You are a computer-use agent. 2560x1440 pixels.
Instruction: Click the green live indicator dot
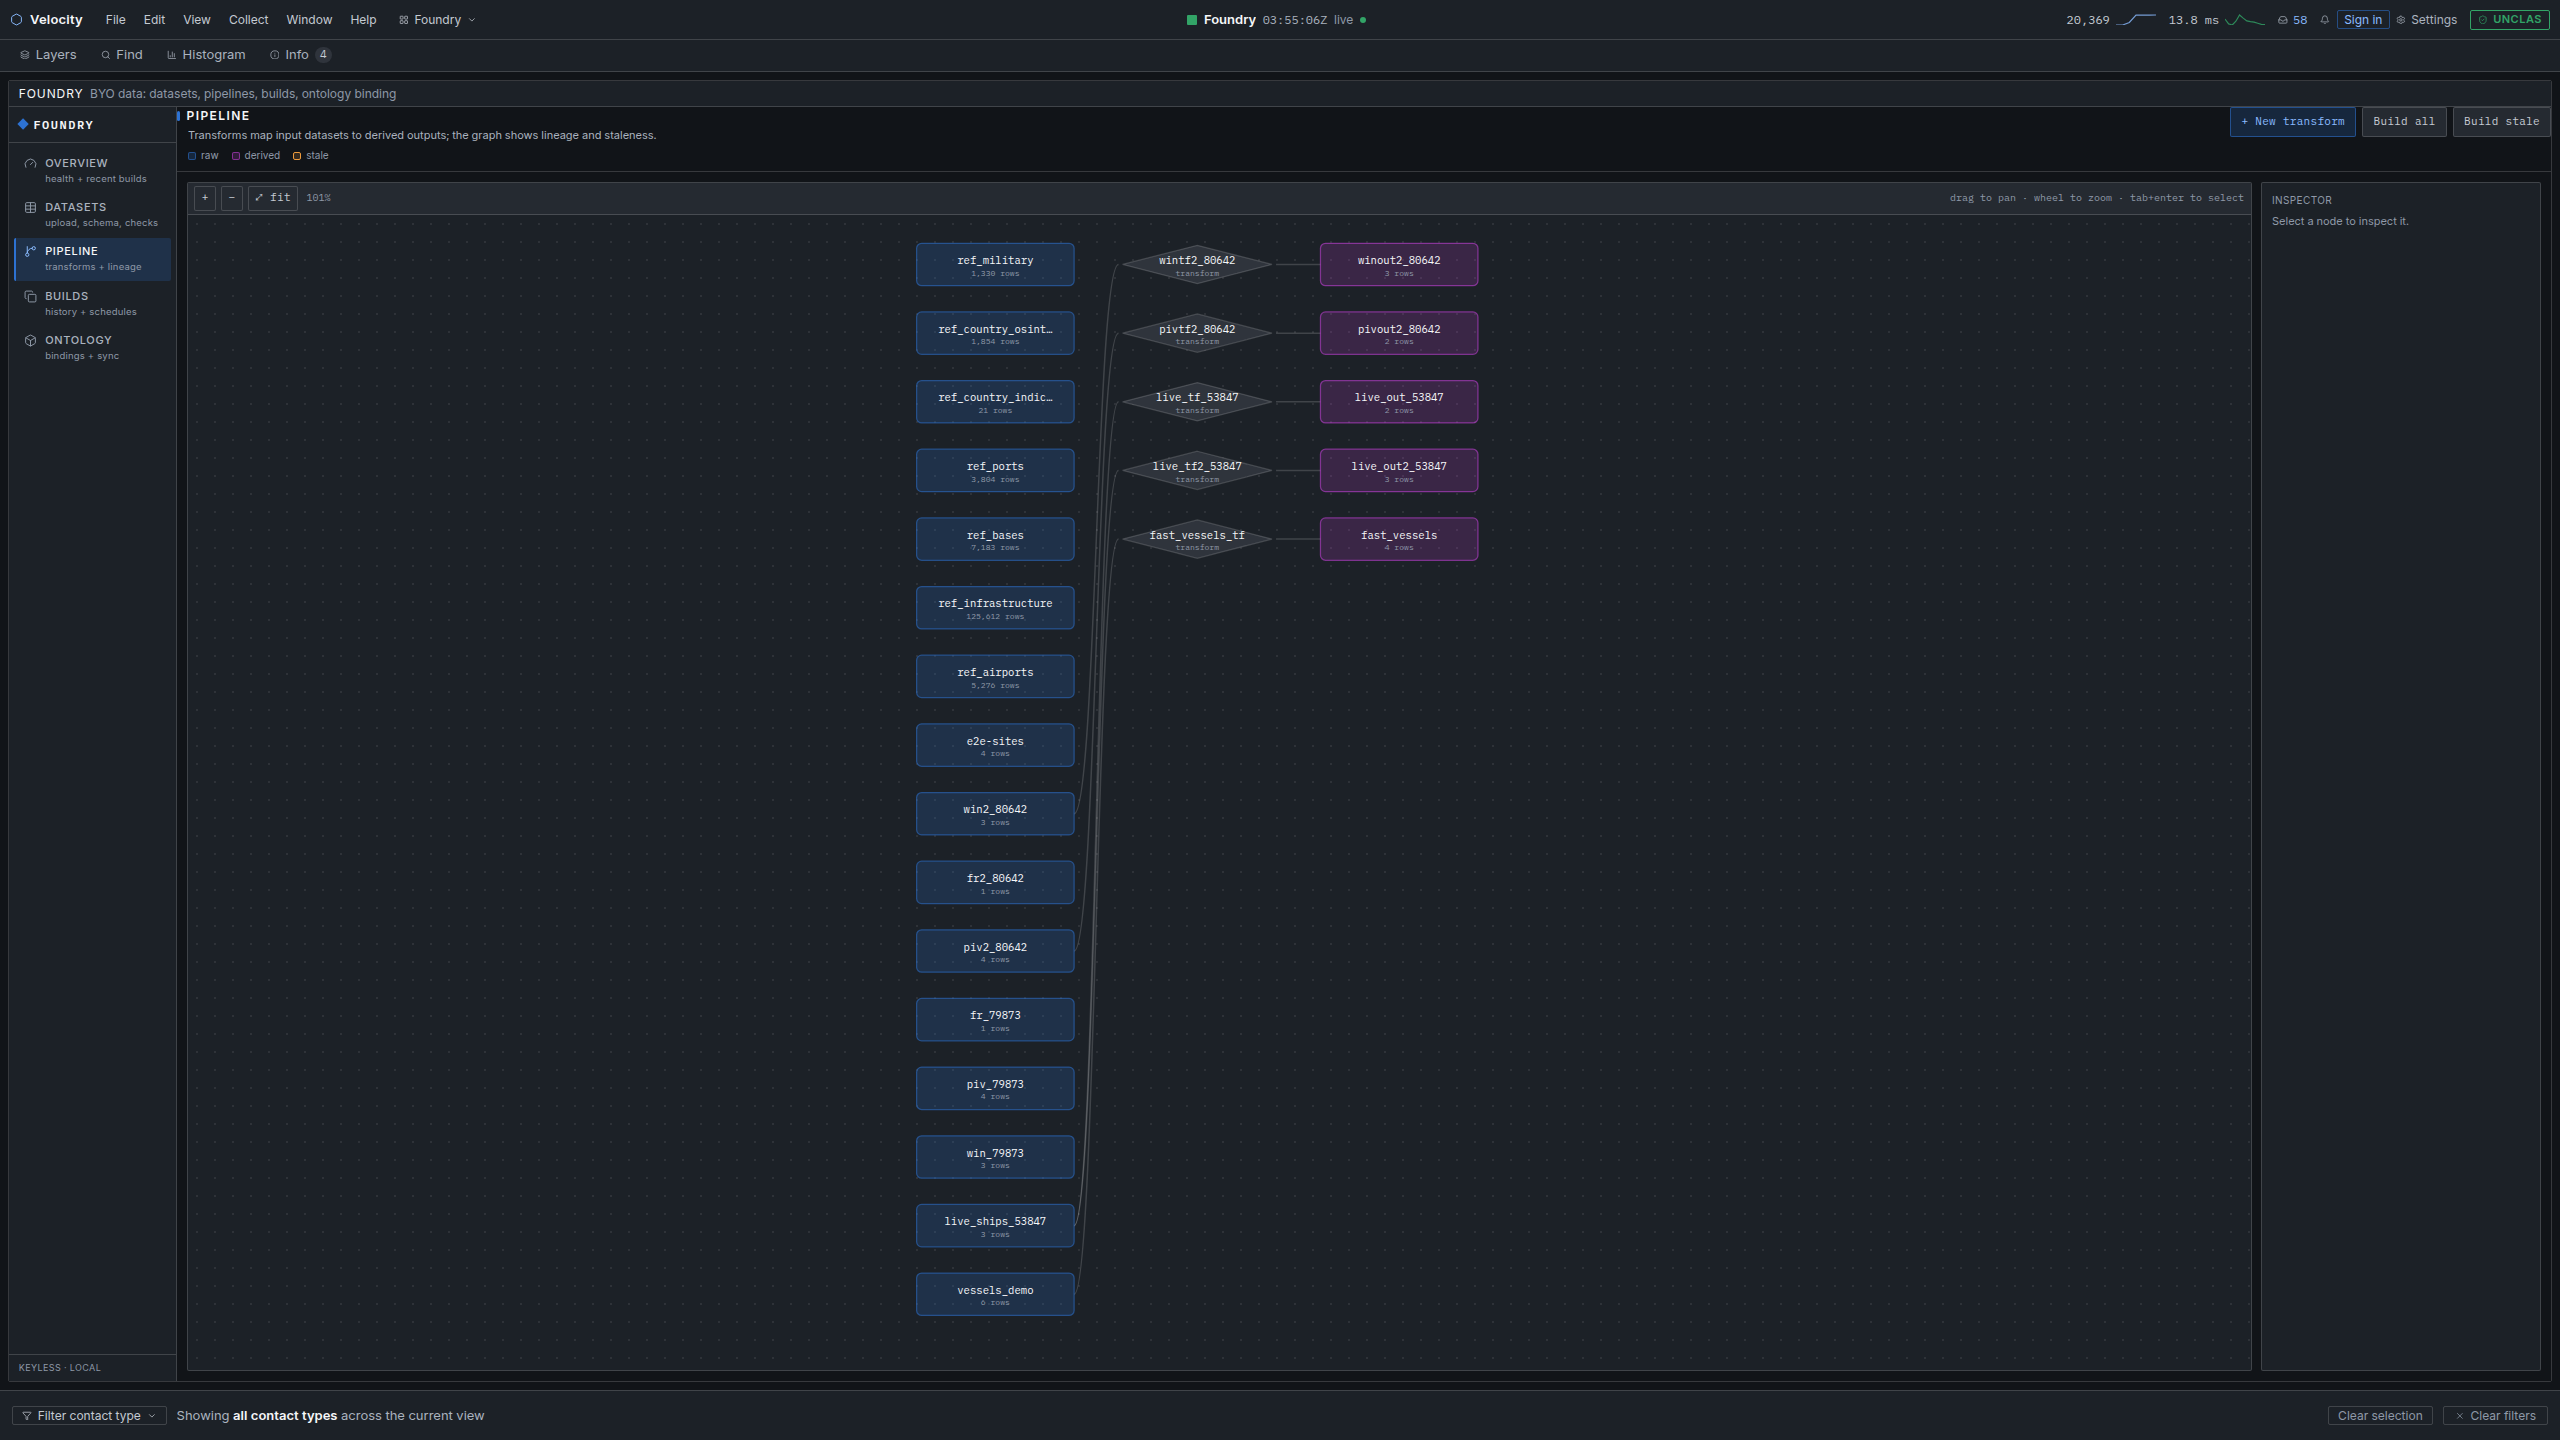pos(1363,20)
